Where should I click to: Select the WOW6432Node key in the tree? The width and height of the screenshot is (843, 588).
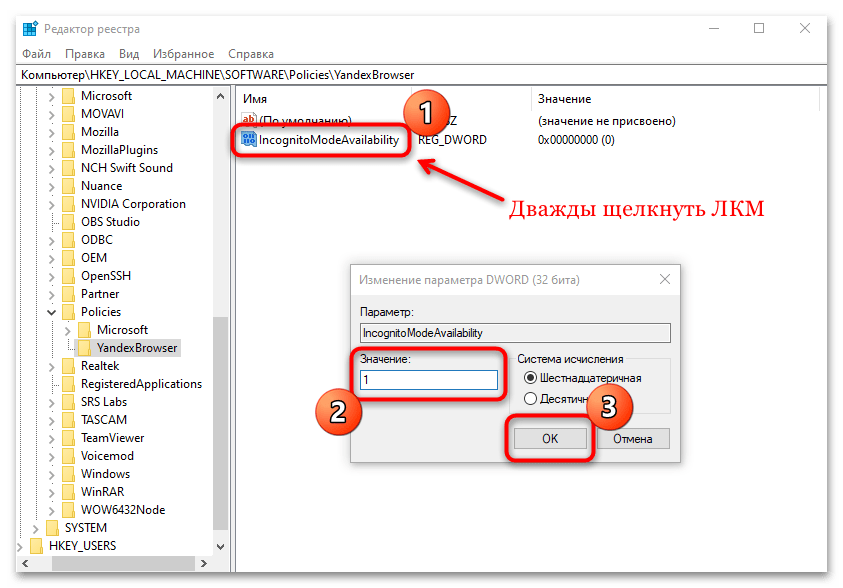123,510
